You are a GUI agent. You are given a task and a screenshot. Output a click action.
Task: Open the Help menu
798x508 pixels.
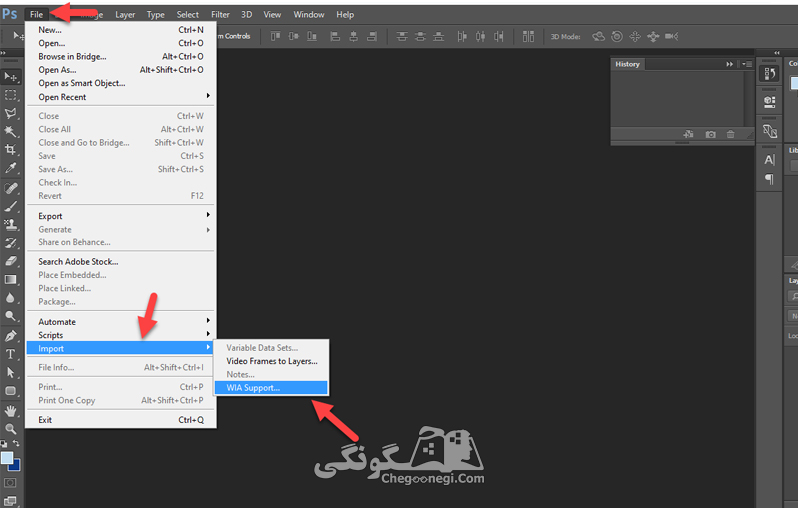click(345, 15)
